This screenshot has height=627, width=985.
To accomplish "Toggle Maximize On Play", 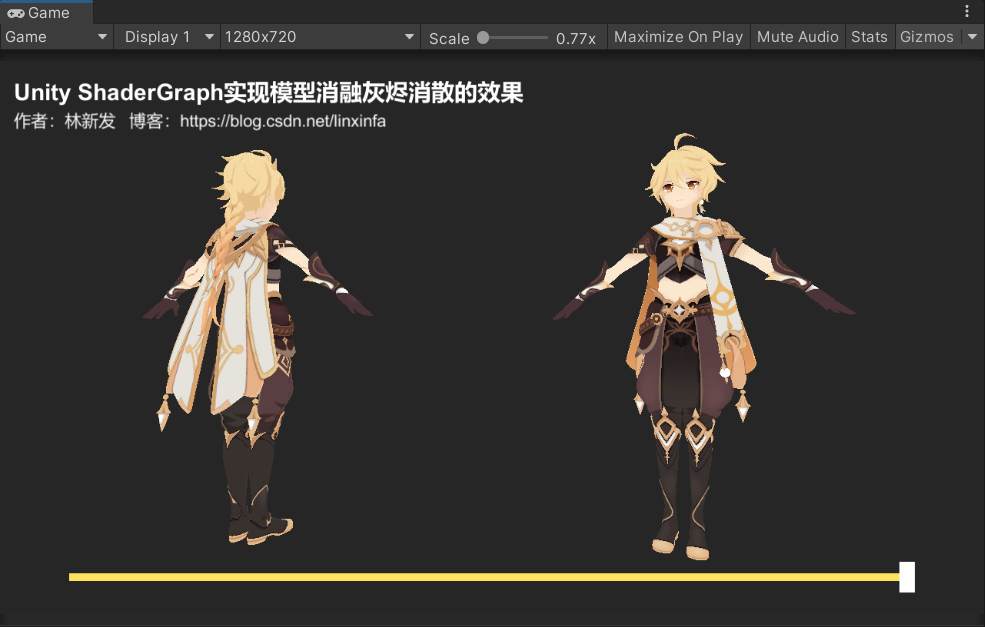I will click(678, 37).
